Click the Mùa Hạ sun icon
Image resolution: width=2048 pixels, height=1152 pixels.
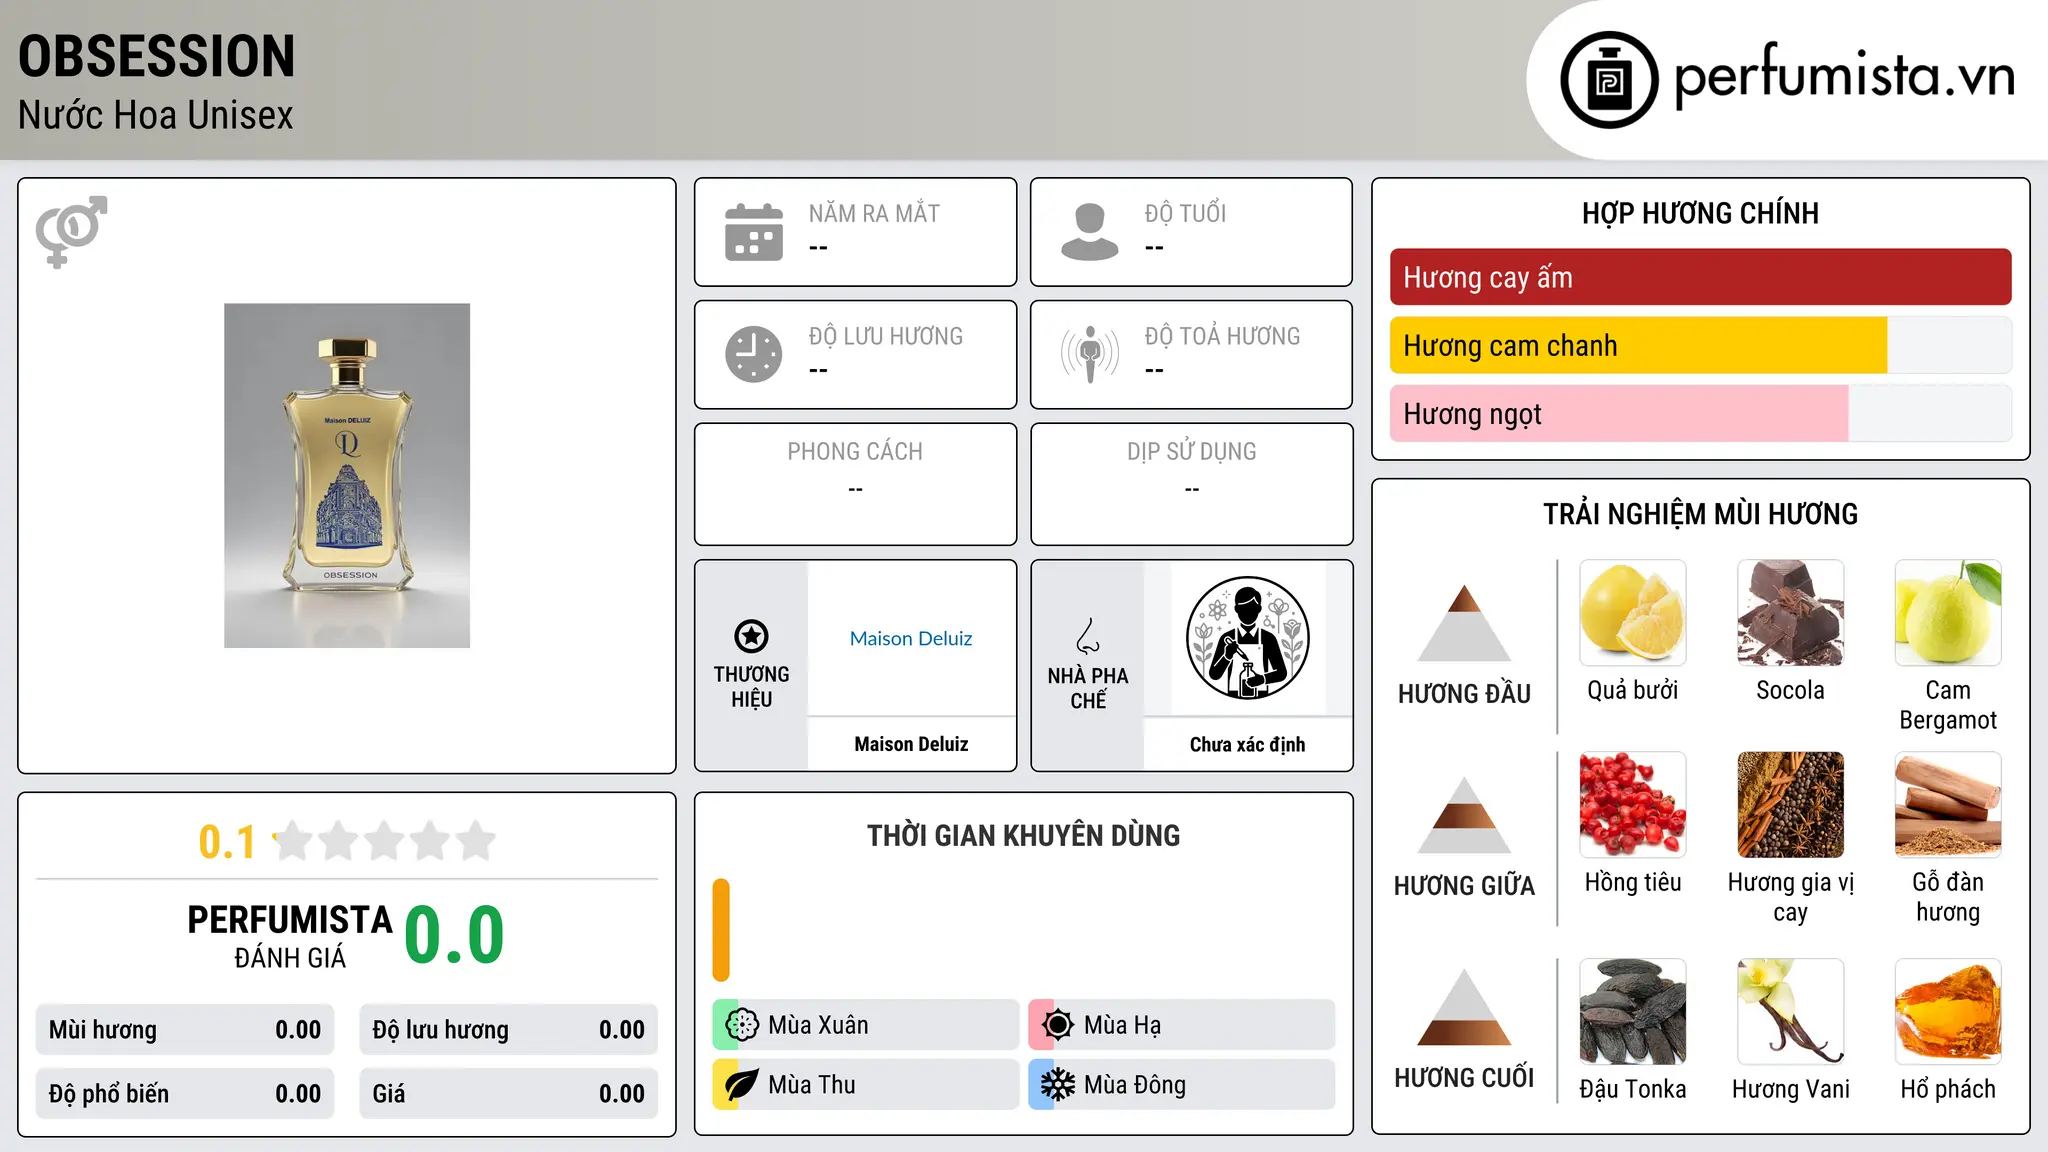[x=1058, y=1025]
